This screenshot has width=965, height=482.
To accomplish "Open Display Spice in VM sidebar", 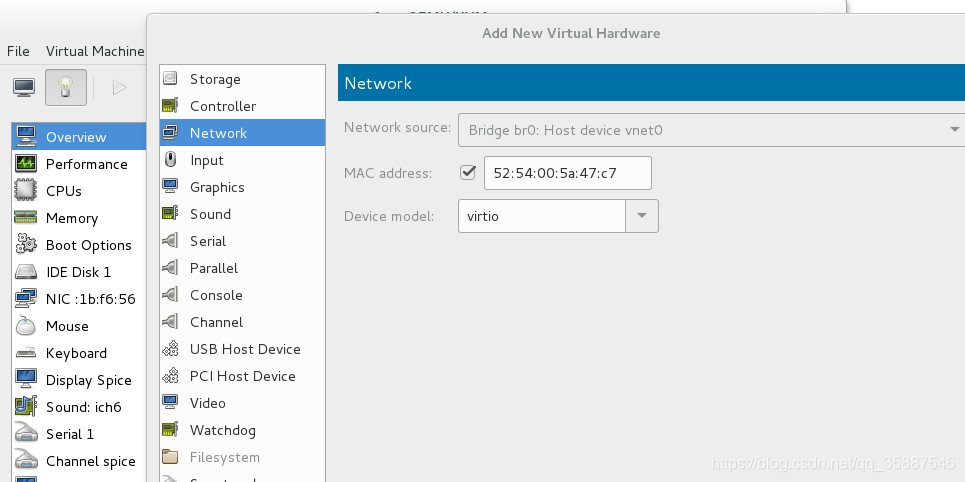I will pyautogui.click(x=79, y=380).
